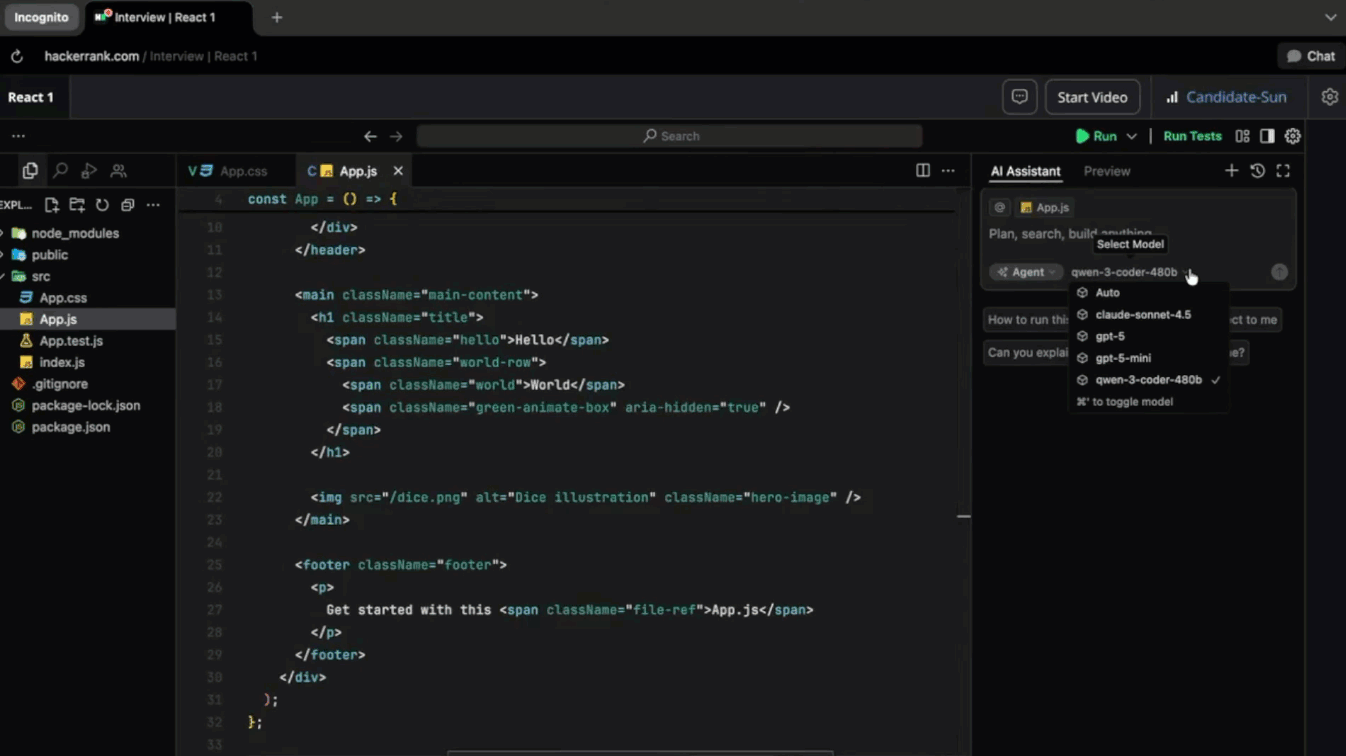The height and width of the screenshot is (756, 1346).
Task: Choose gpt-5-mini from the model list
Action: [x=1123, y=358]
